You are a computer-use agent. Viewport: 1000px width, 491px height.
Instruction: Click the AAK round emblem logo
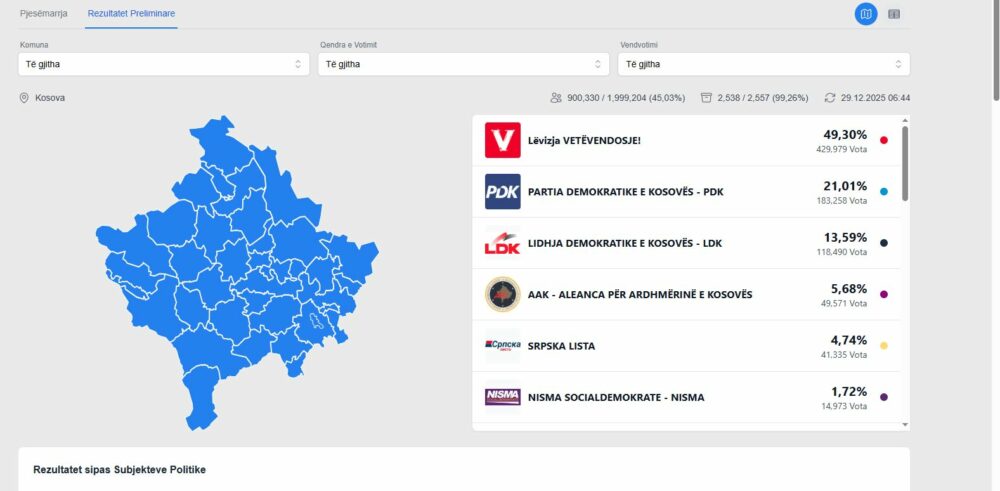pos(503,294)
